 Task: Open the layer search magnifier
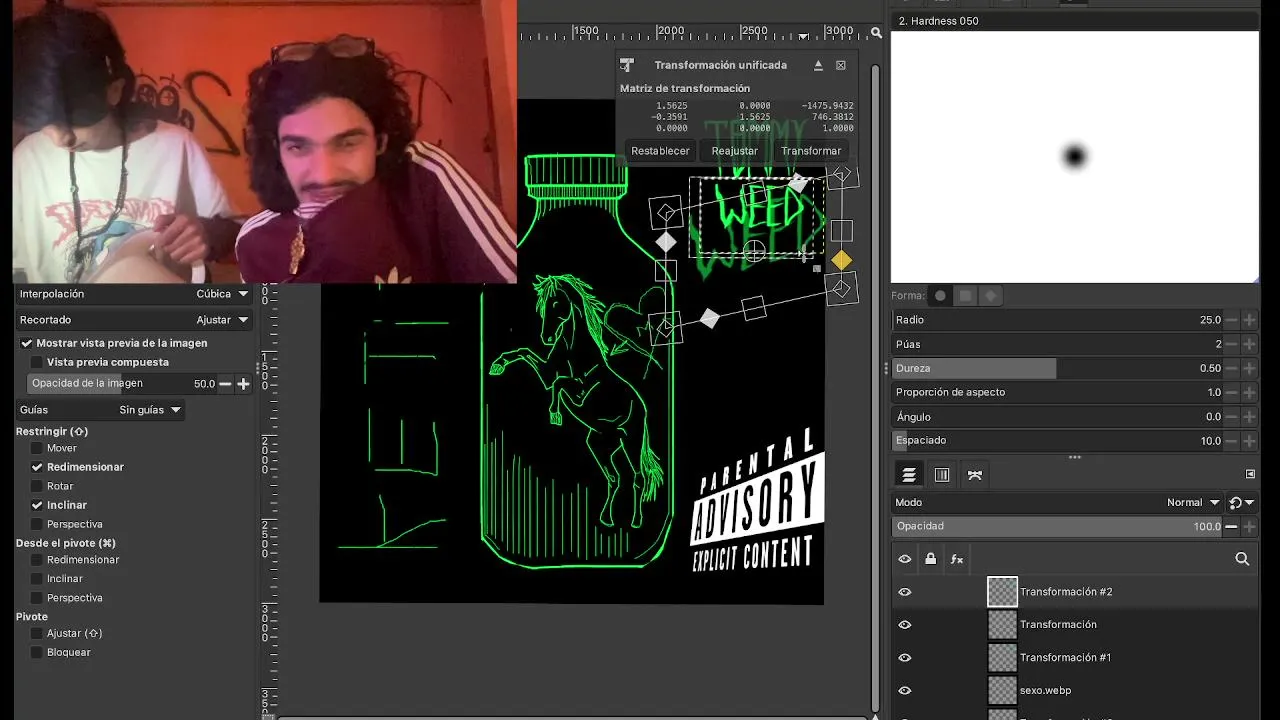coord(1242,559)
